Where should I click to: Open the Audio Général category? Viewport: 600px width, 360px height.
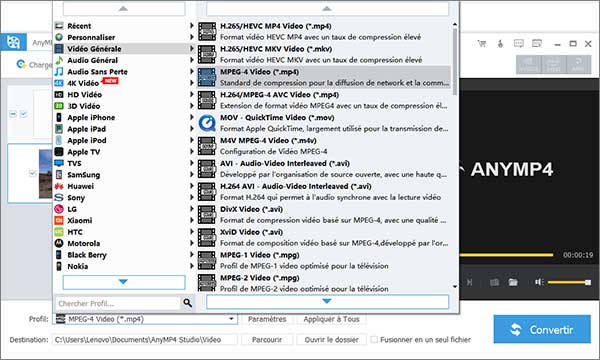point(124,60)
